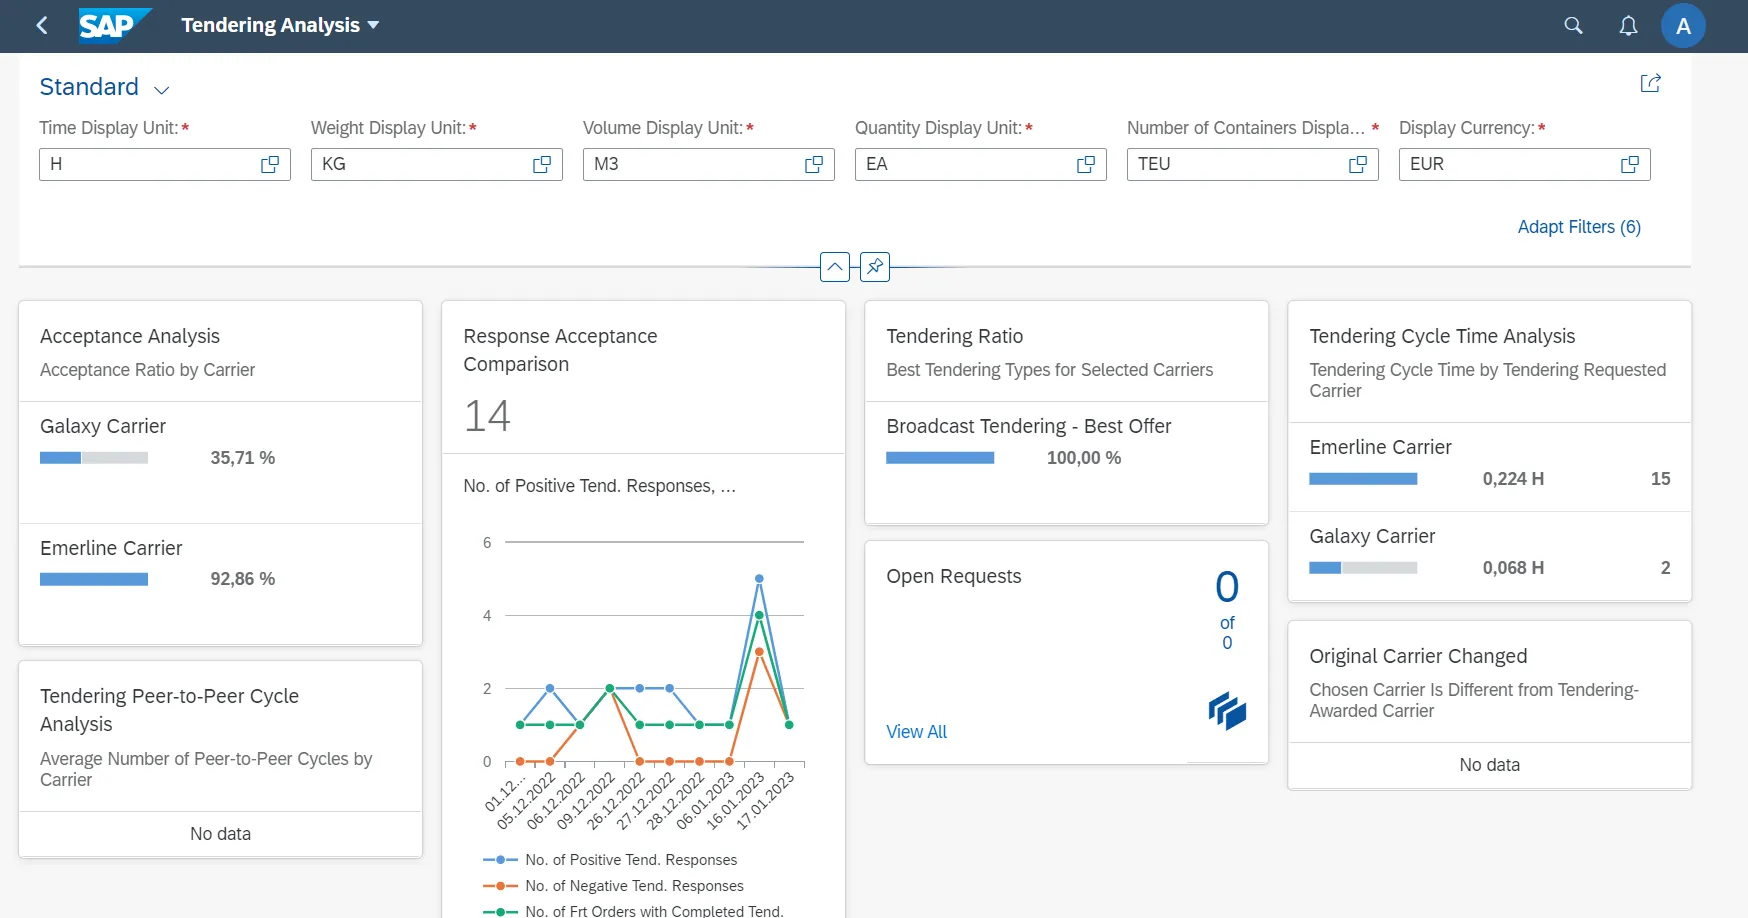
Task: Open the Tendering Ratio card header
Action: [x=1066, y=352]
